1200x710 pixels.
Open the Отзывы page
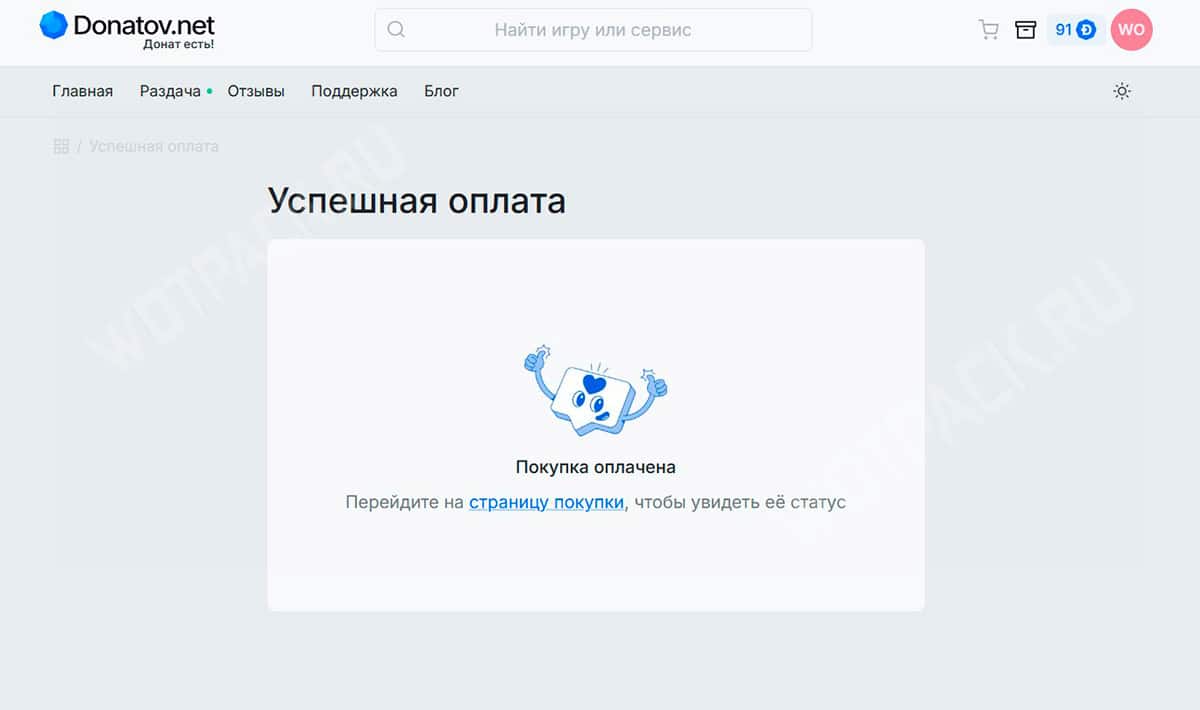256,91
